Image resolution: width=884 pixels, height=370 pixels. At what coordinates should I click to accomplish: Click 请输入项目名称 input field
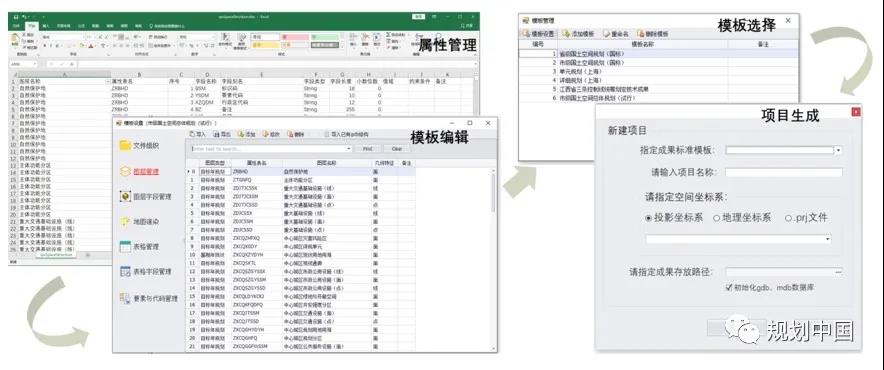[x=784, y=173]
